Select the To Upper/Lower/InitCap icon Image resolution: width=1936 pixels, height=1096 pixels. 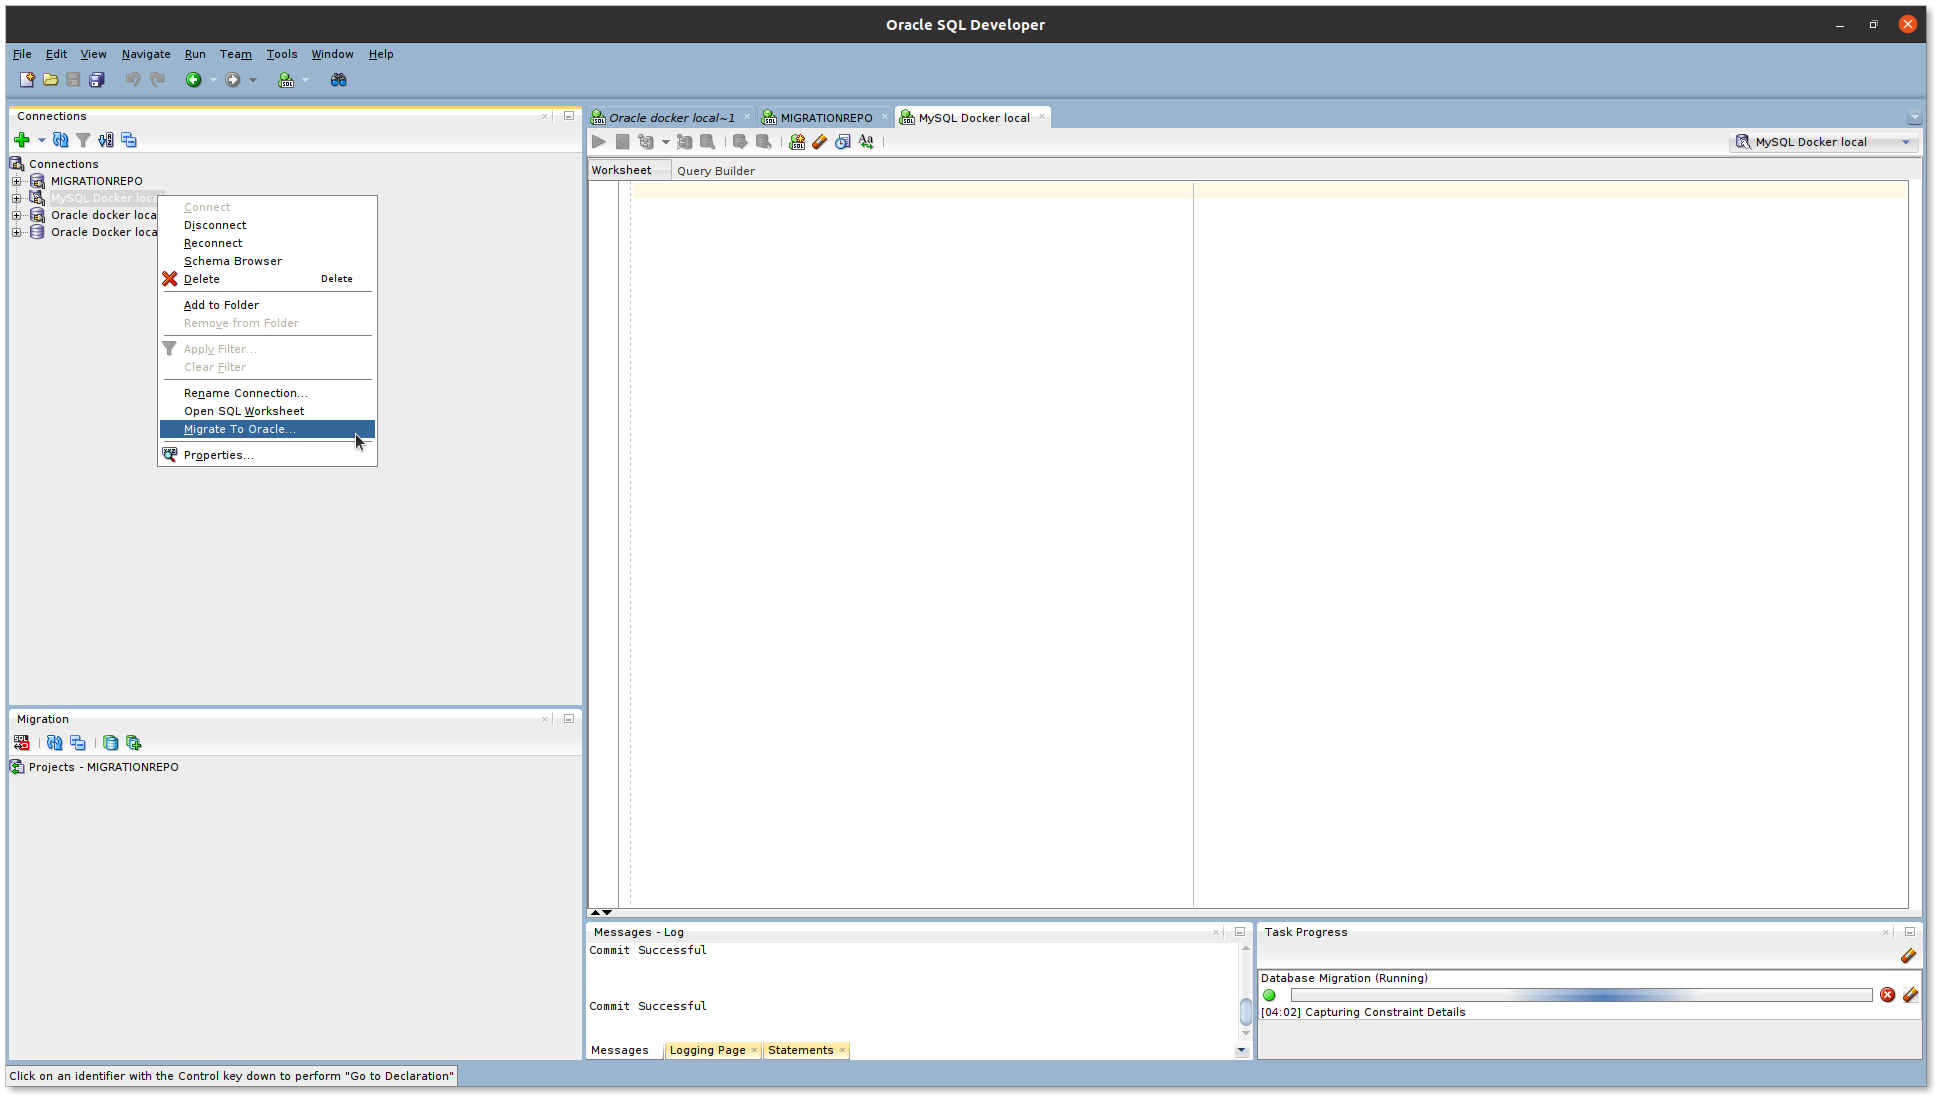coord(866,141)
